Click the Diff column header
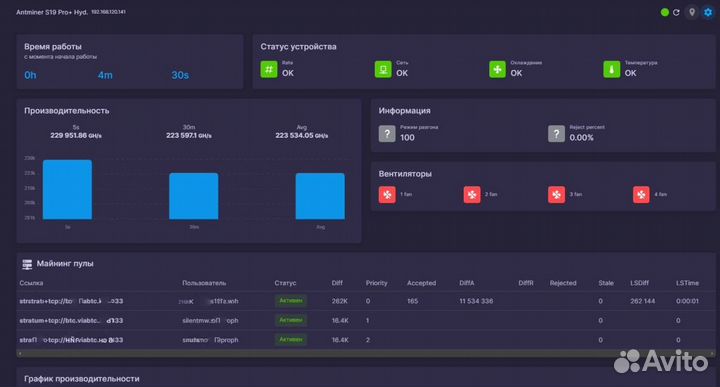 click(337, 283)
